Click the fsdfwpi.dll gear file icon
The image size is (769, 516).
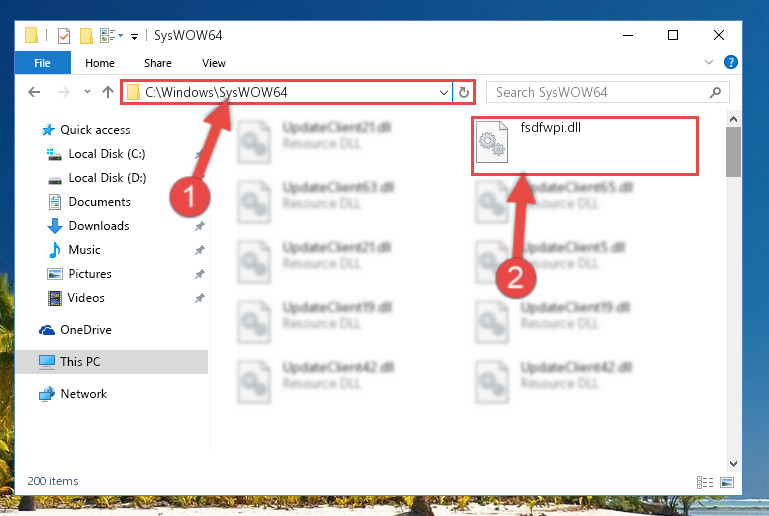coord(492,142)
